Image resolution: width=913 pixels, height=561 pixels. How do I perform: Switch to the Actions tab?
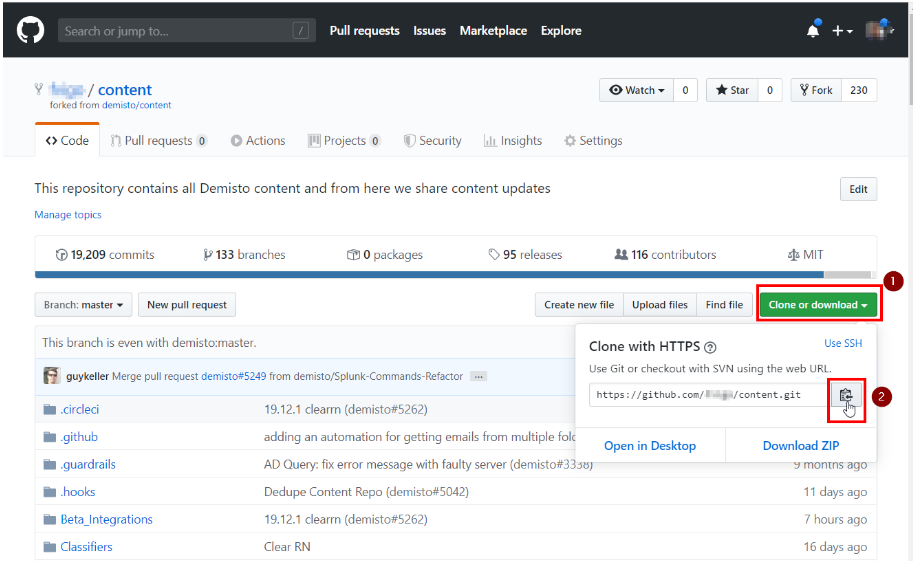click(258, 140)
